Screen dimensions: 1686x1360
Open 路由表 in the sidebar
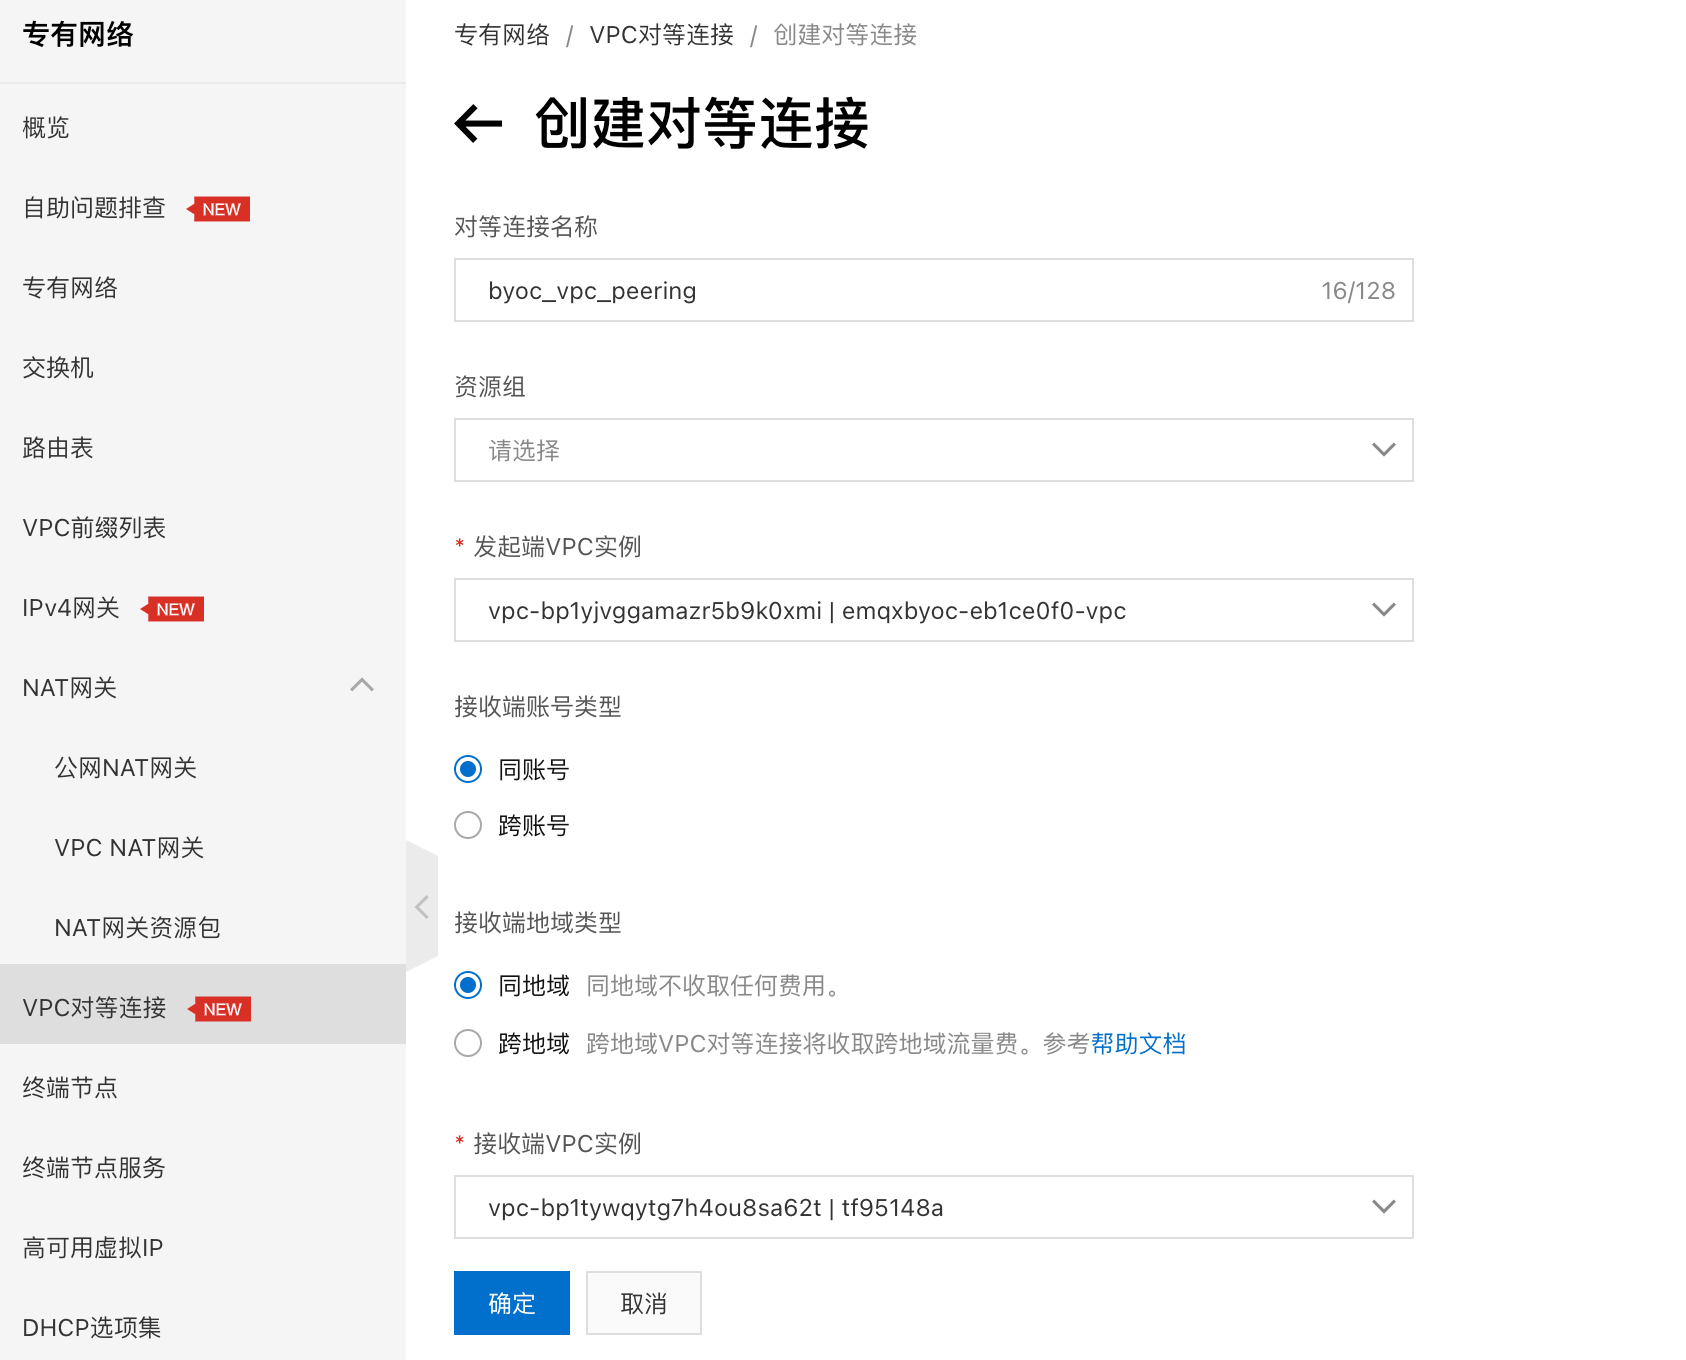click(x=58, y=448)
